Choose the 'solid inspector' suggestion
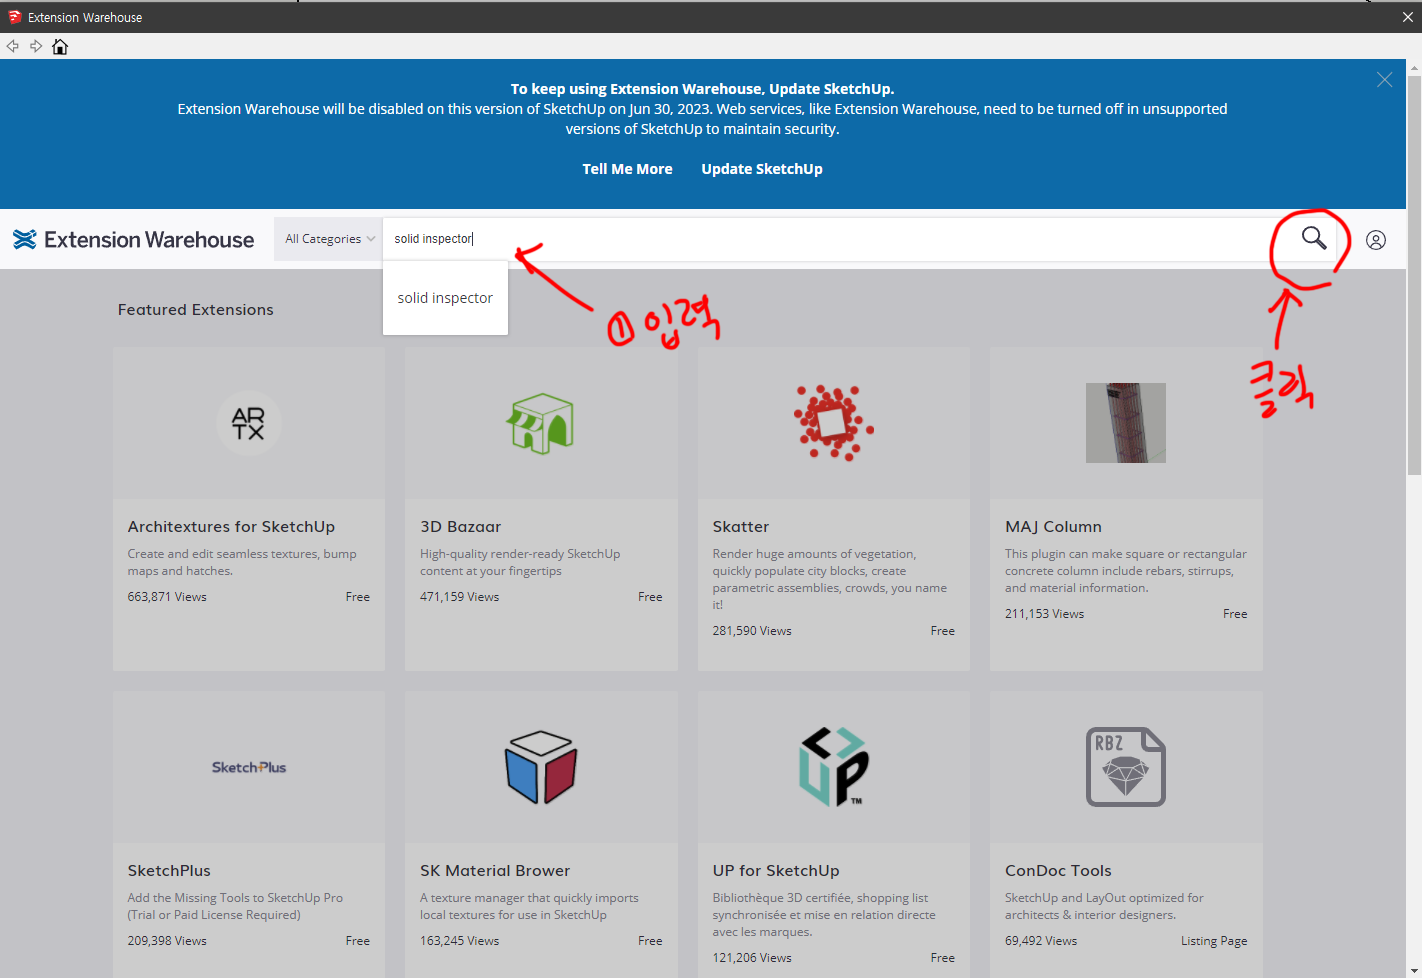Image resolution: width=1422 pixels, height=978 pixels. pyautogui.click(x=445, y=298)
